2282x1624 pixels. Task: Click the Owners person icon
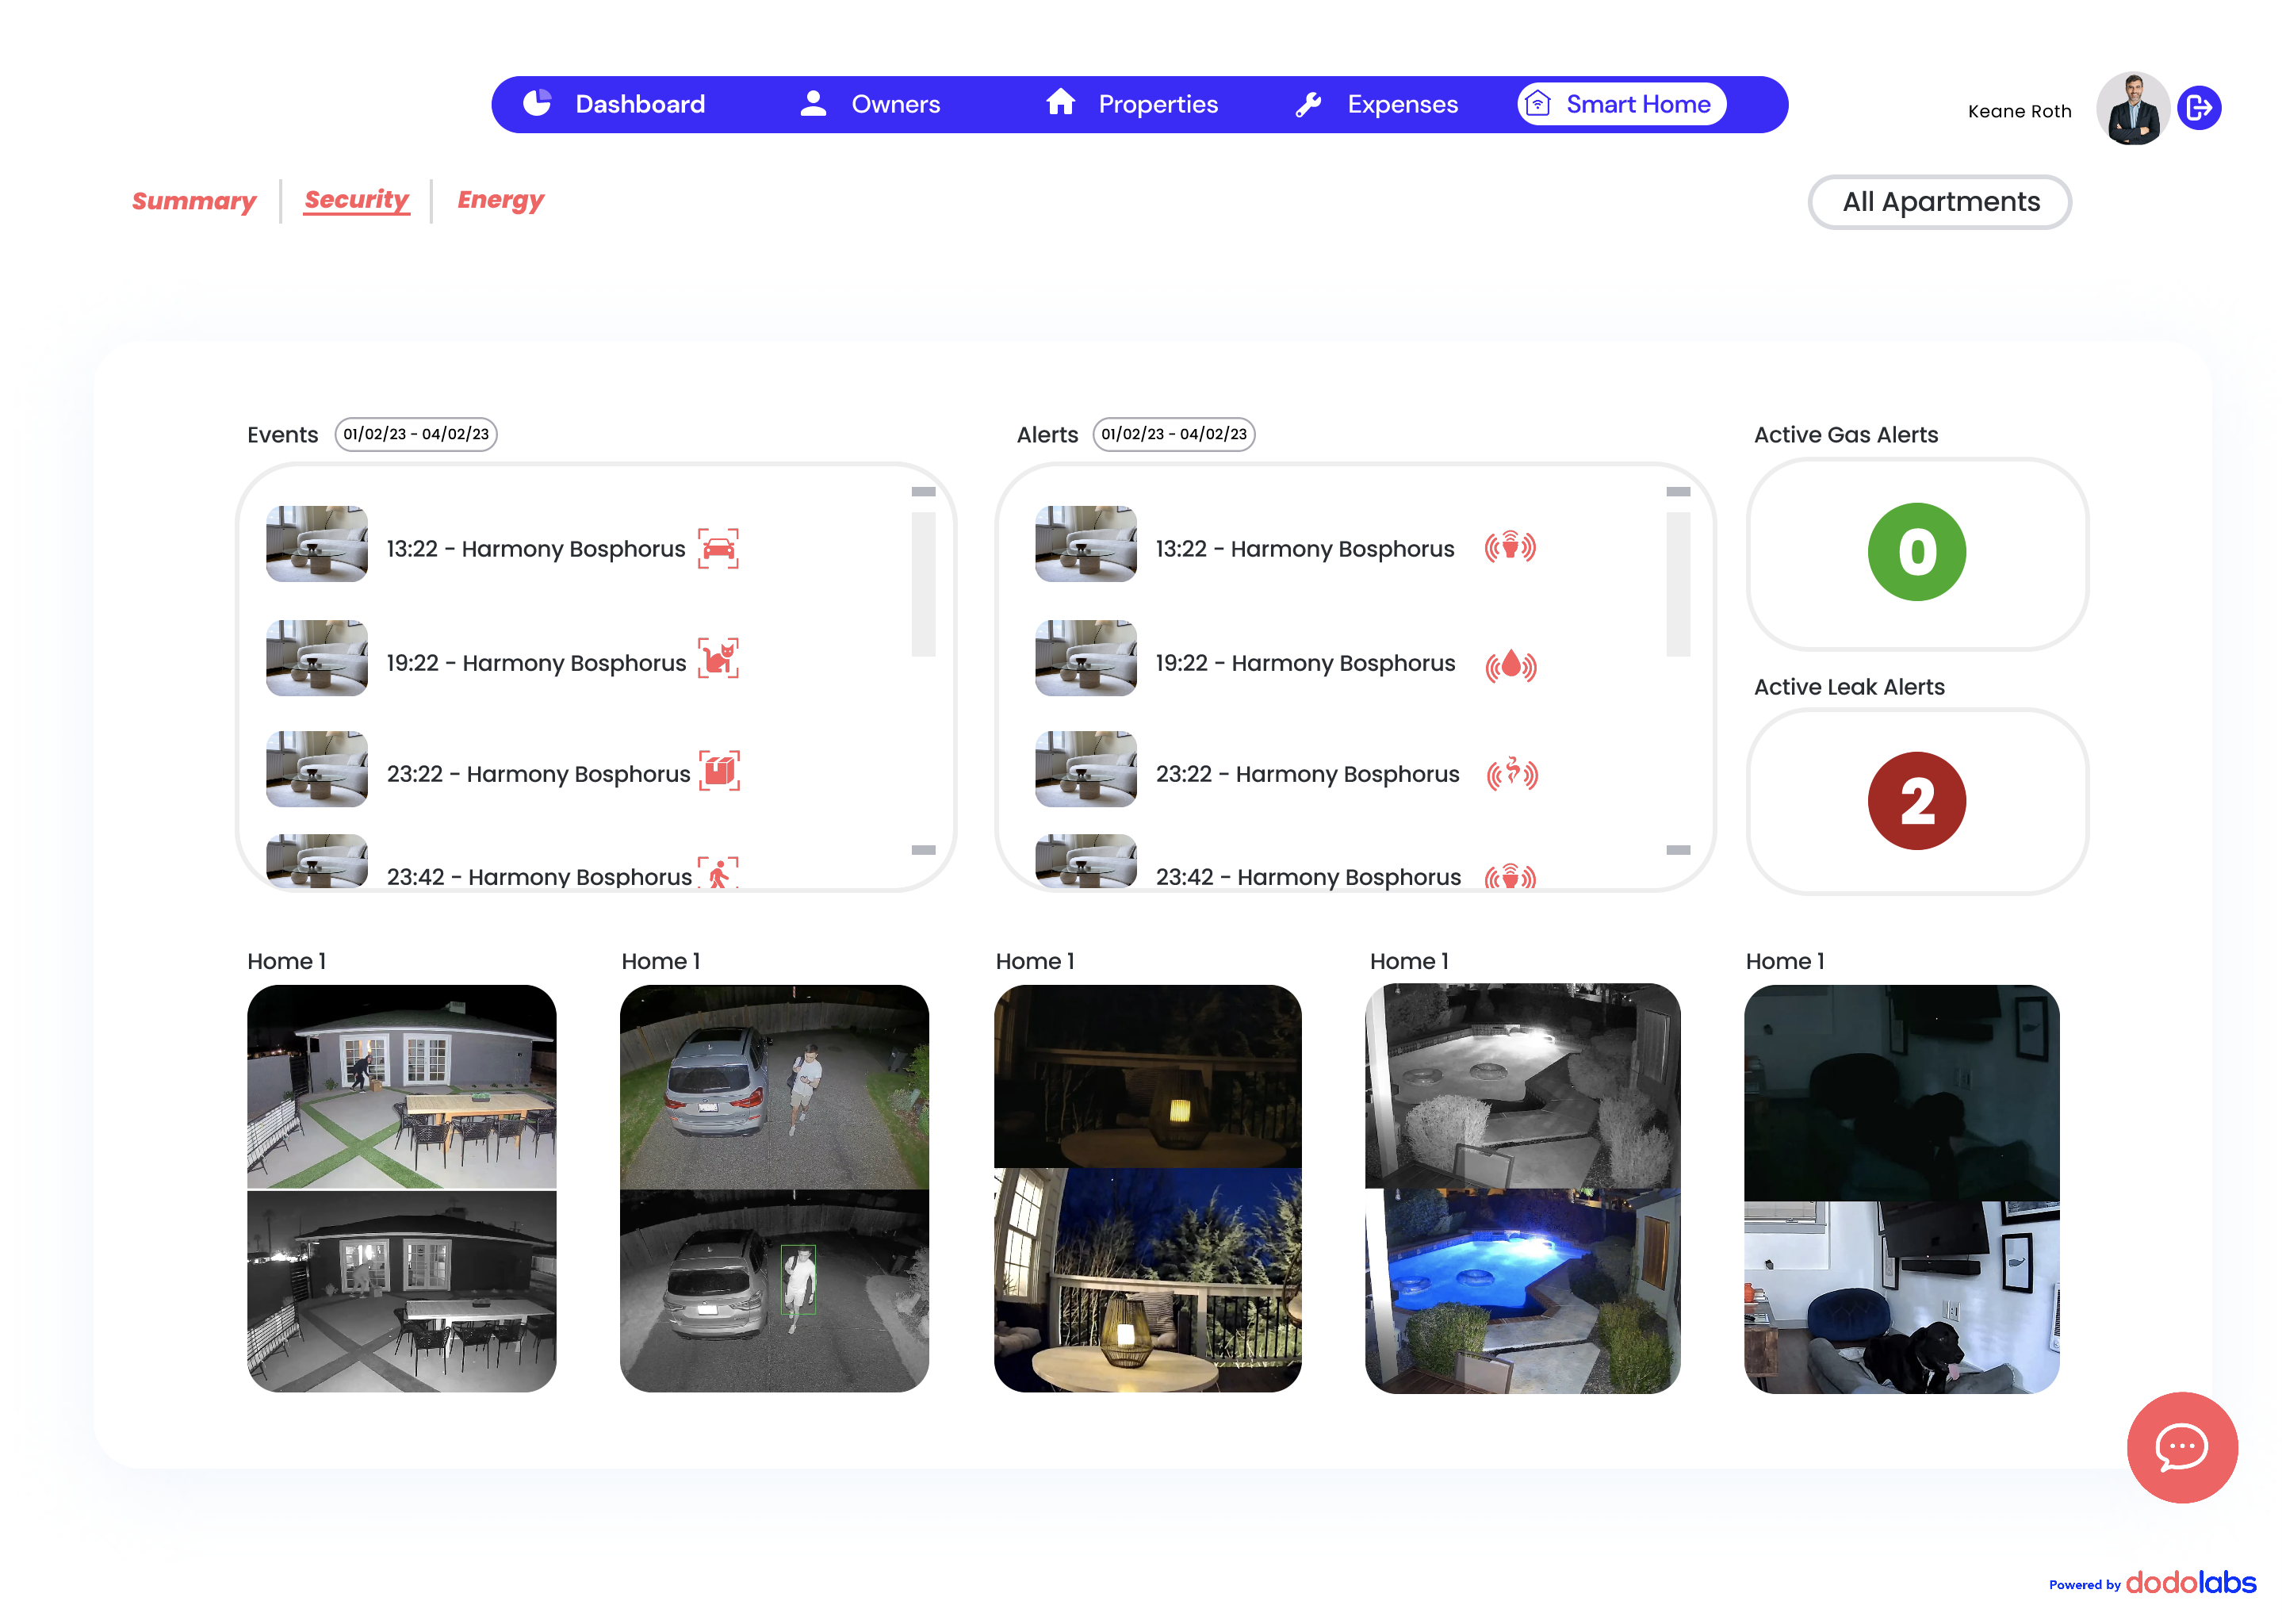(813, 103)
